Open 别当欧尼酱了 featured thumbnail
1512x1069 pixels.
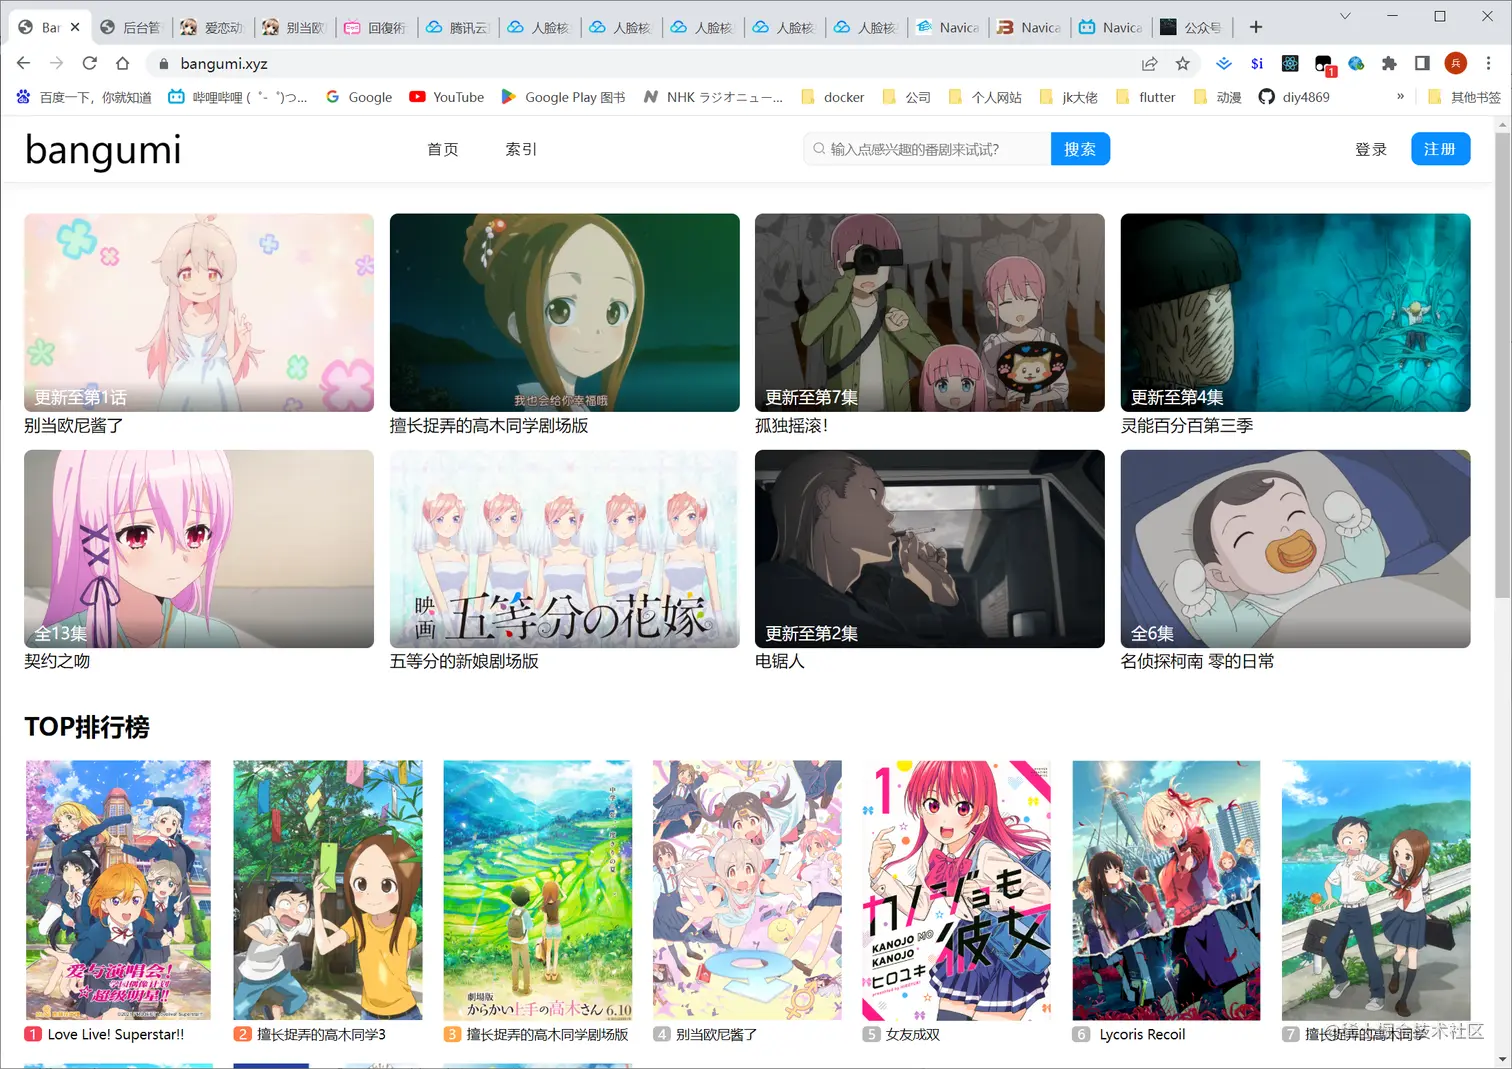pos(199,312)
